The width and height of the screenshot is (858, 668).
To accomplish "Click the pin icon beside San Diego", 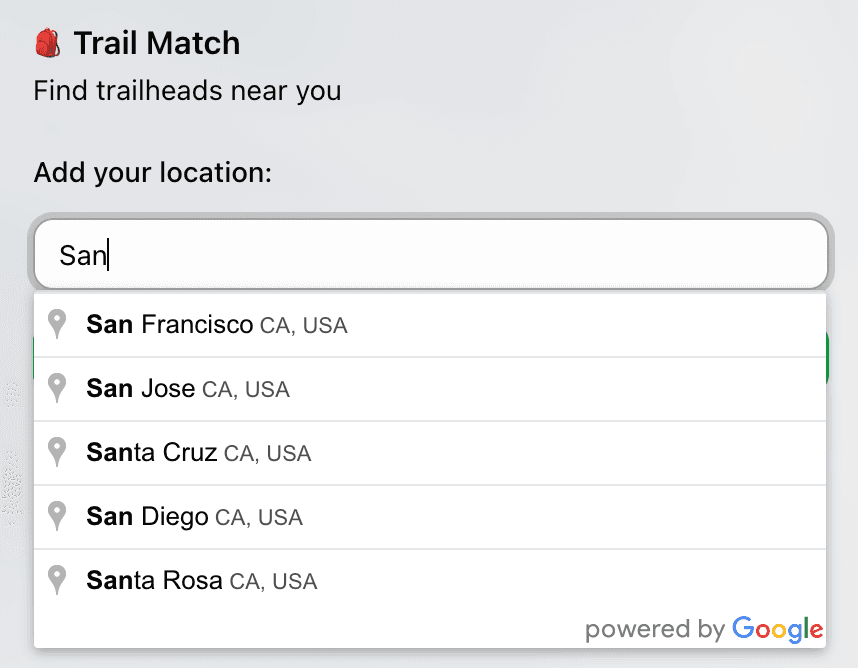I will pos(57,517).
